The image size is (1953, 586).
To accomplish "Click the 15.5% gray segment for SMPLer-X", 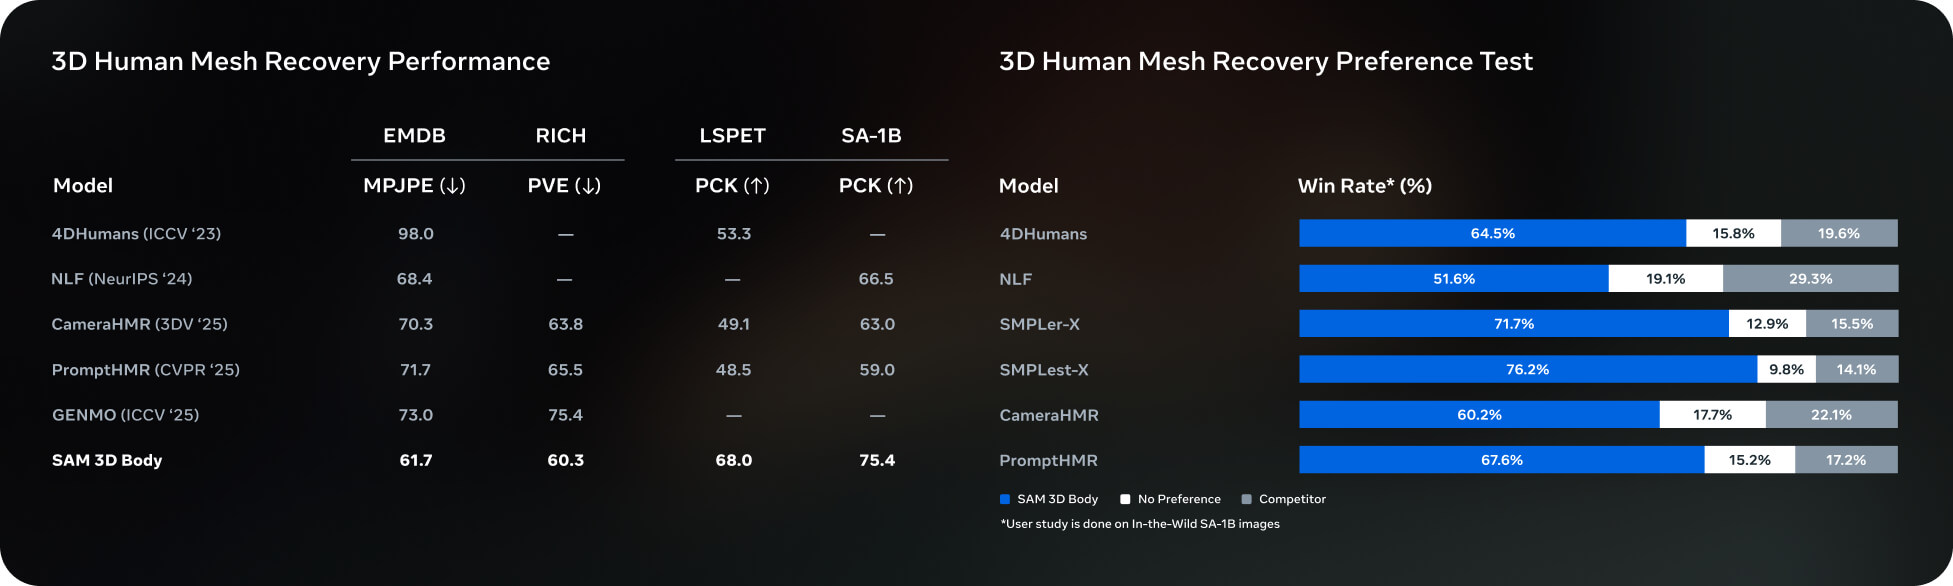I will point(1851,324).
